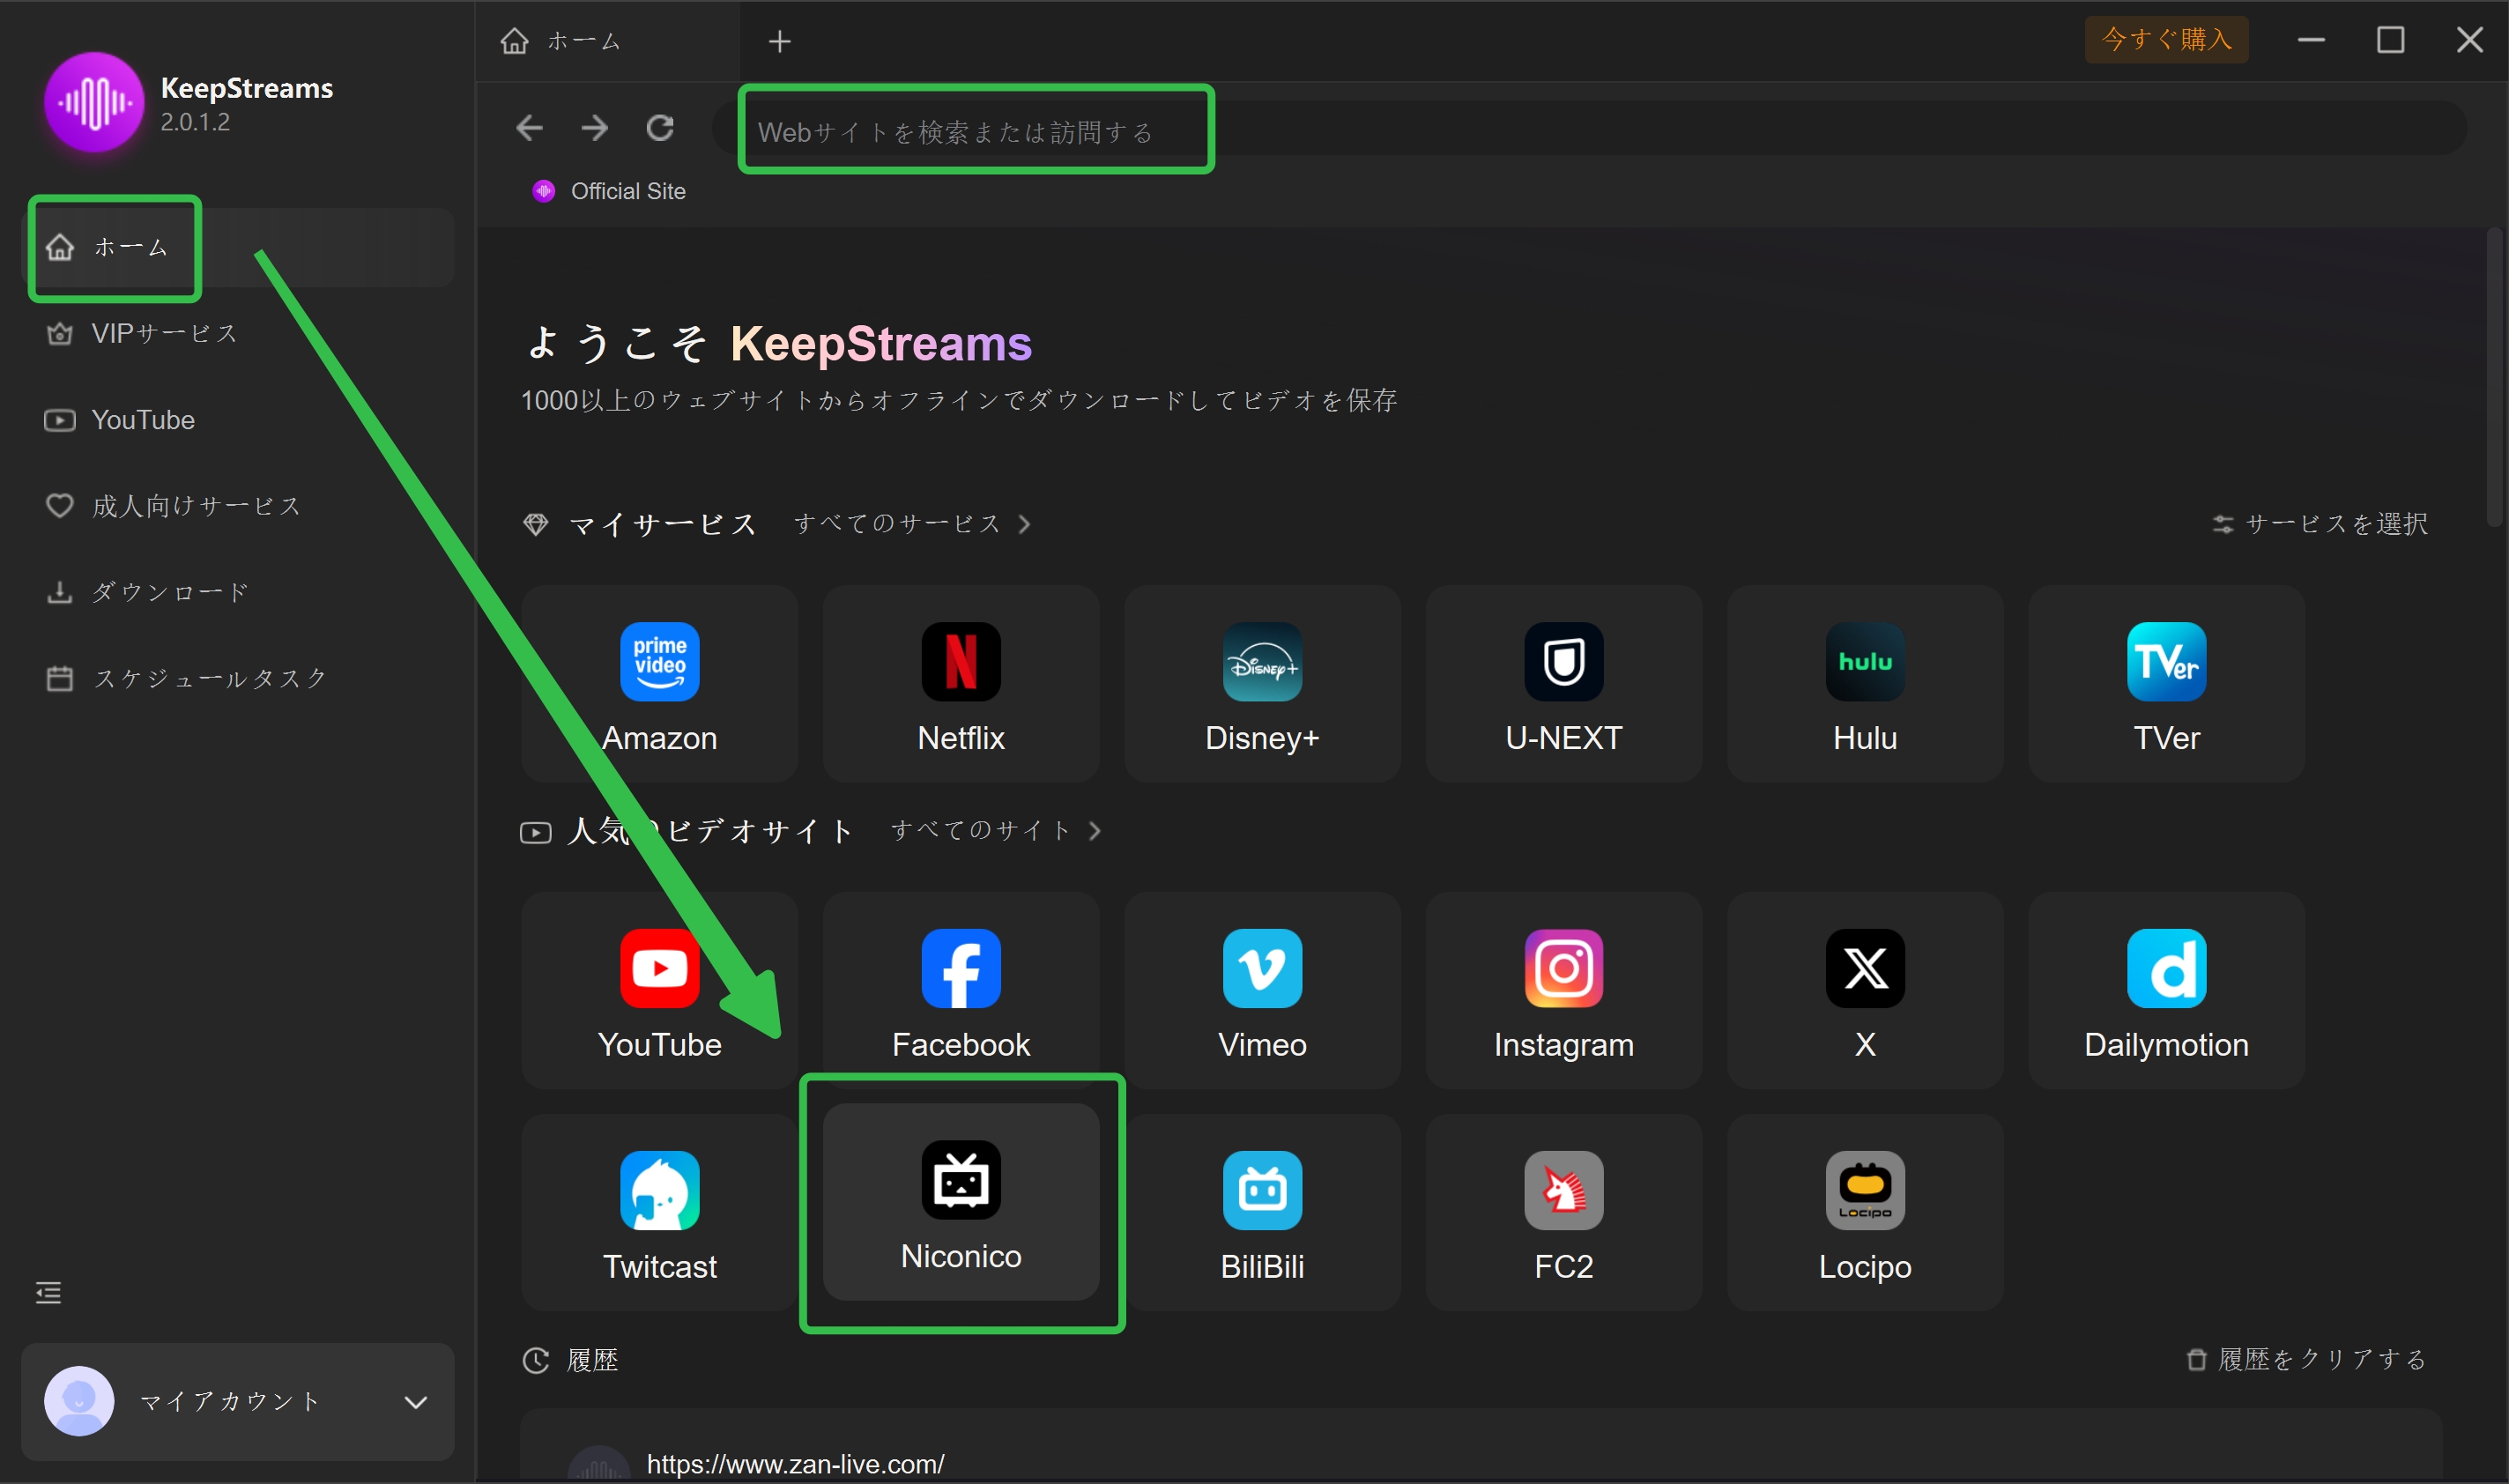Open the Facebook video site
This screenshot has width=2509, height=1484.
click(960, 991)
